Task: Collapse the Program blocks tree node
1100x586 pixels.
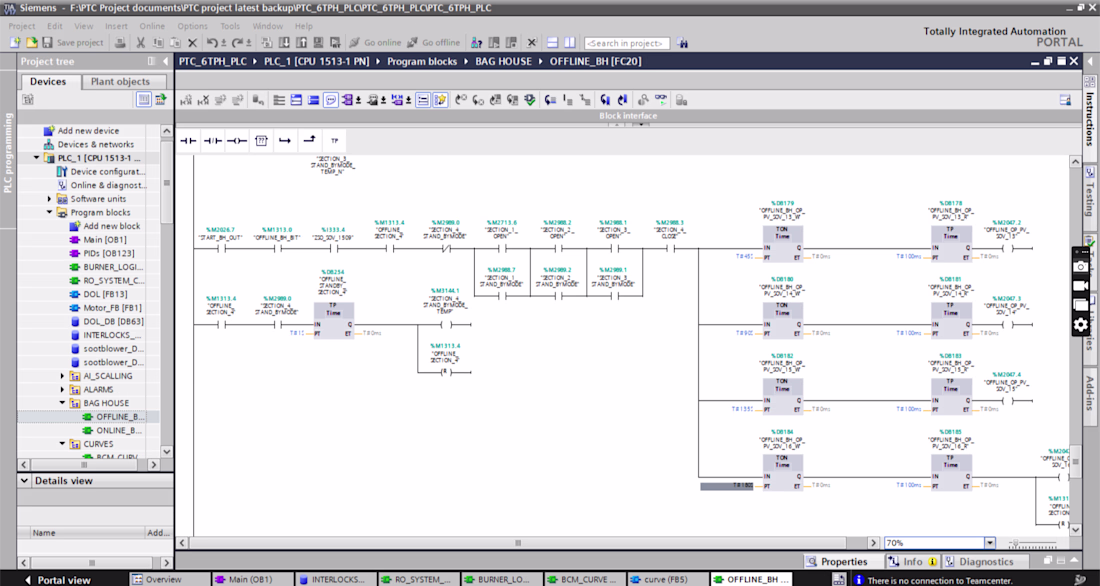Action: pyautogui.click(x=49, y=213)
